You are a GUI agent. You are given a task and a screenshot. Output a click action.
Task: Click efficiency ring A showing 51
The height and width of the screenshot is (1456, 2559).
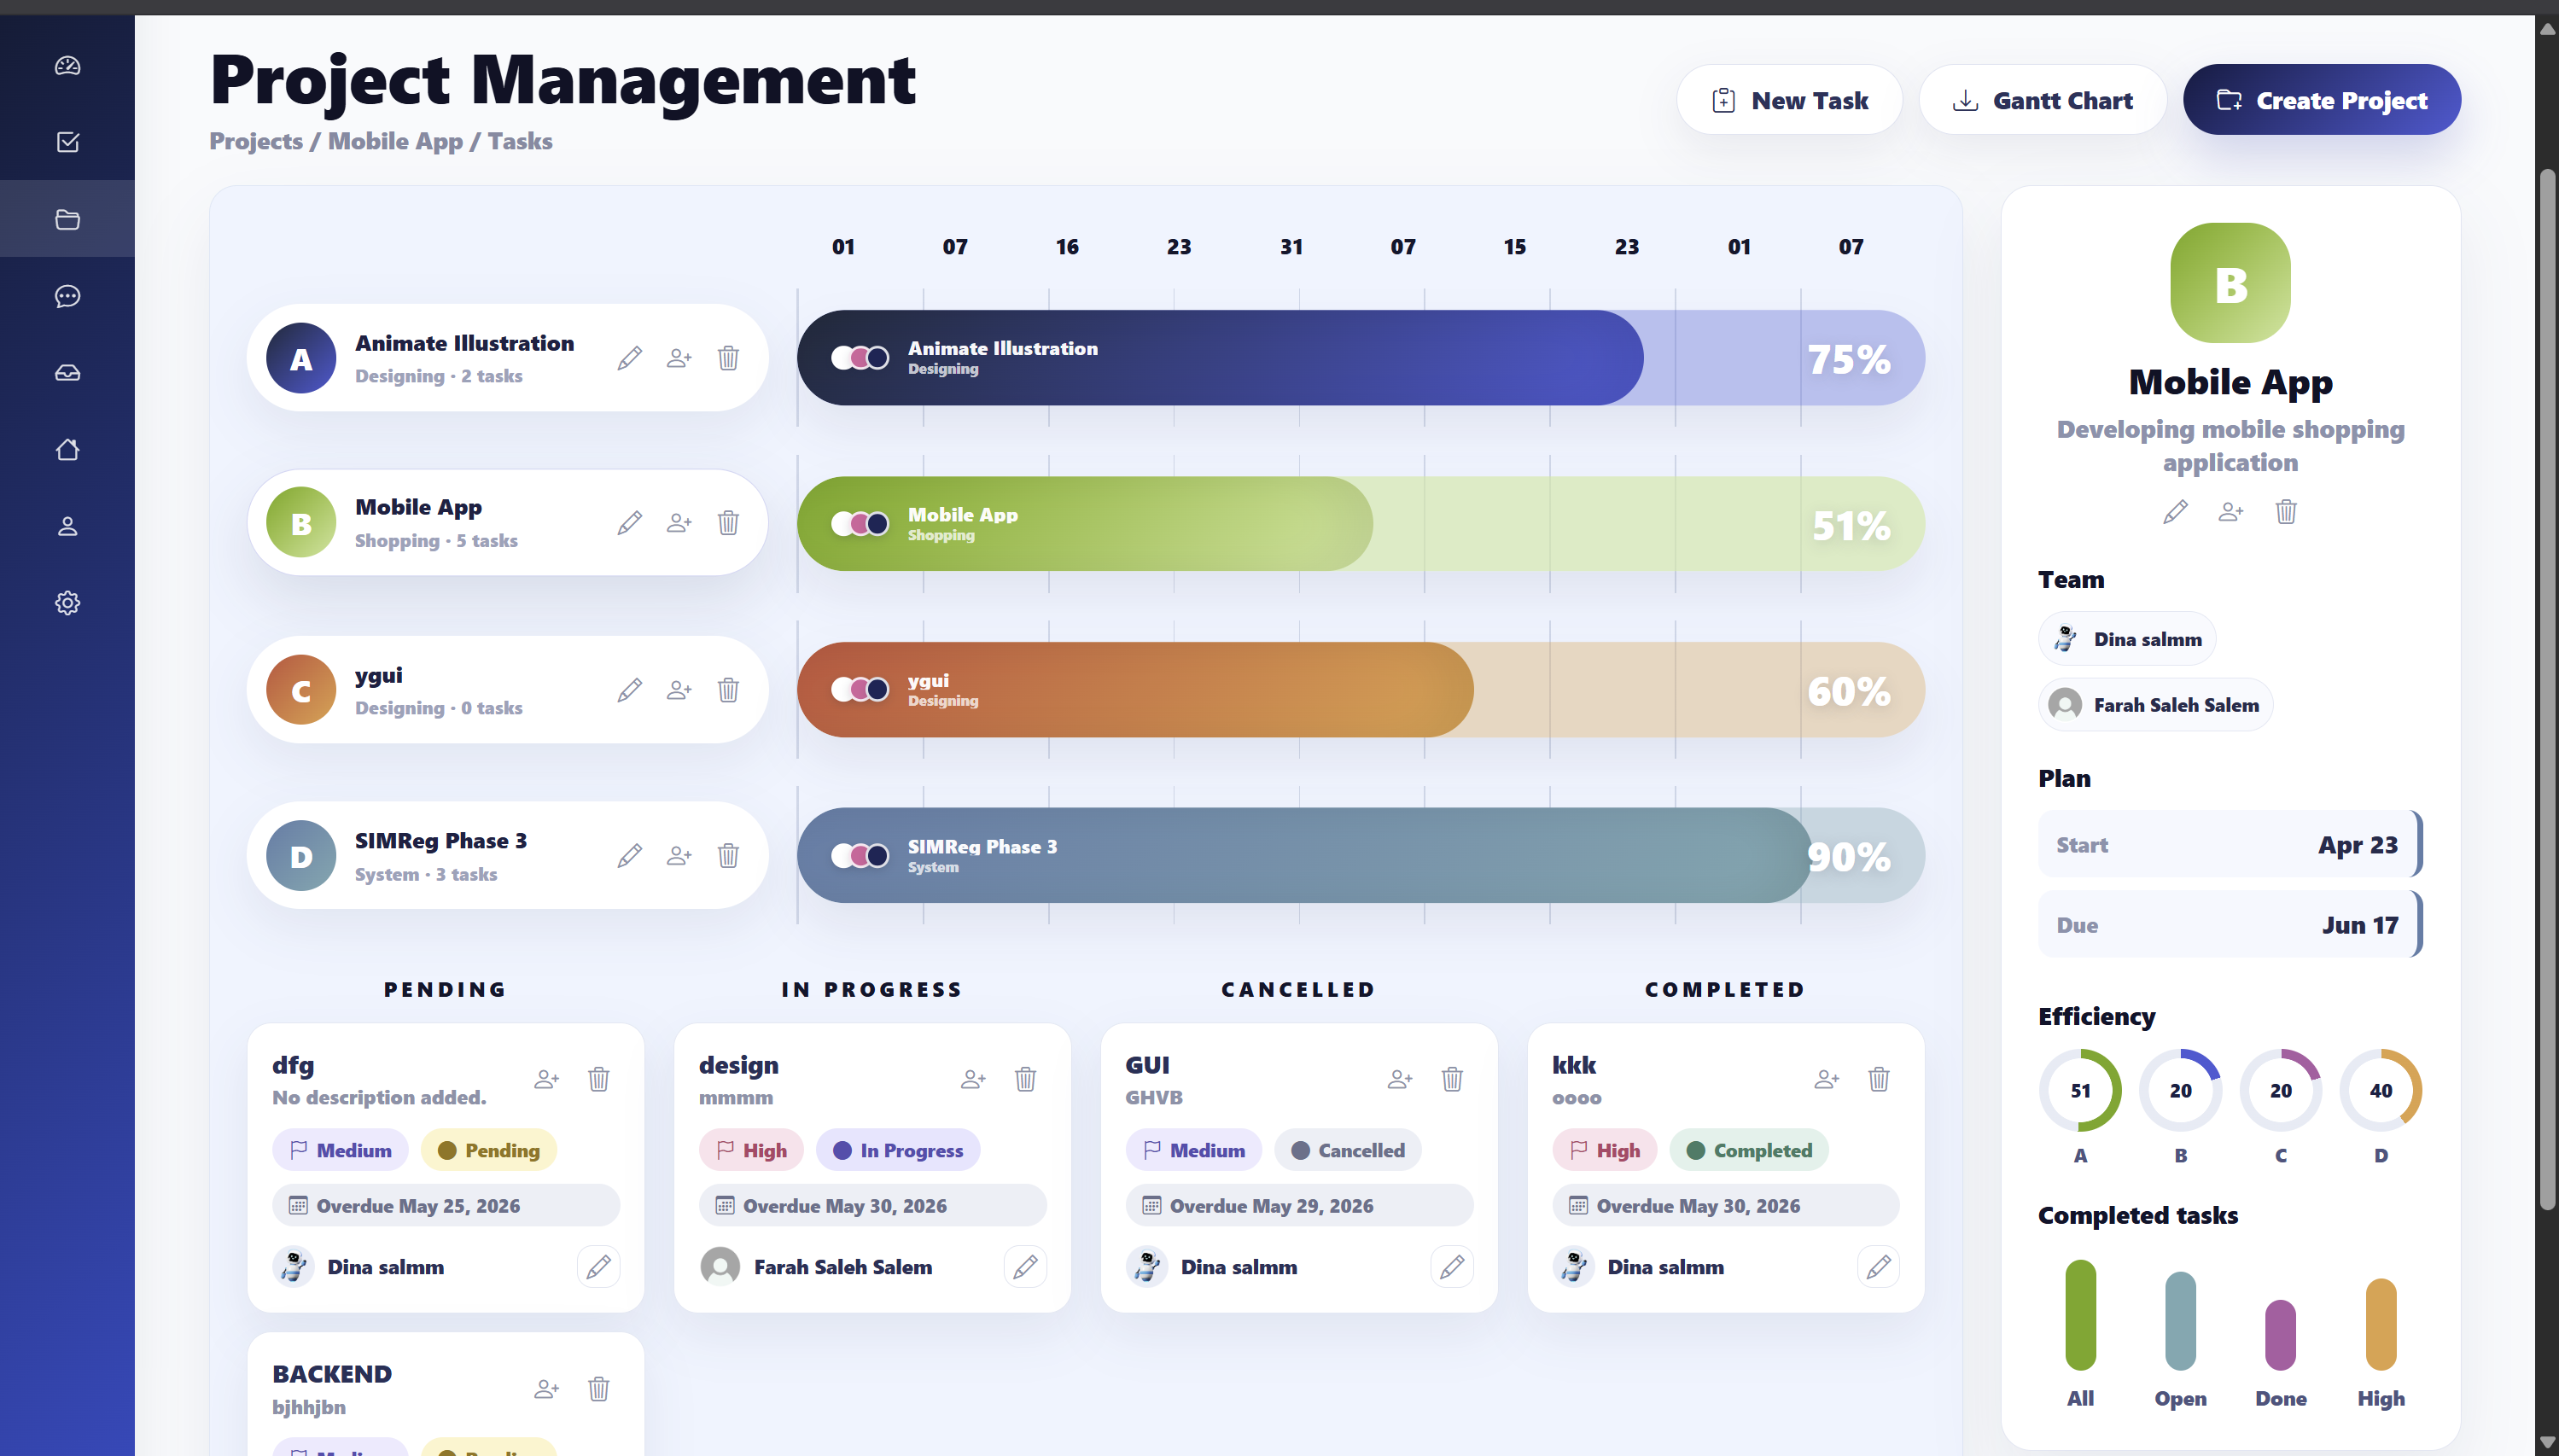click(2080, 1091)
